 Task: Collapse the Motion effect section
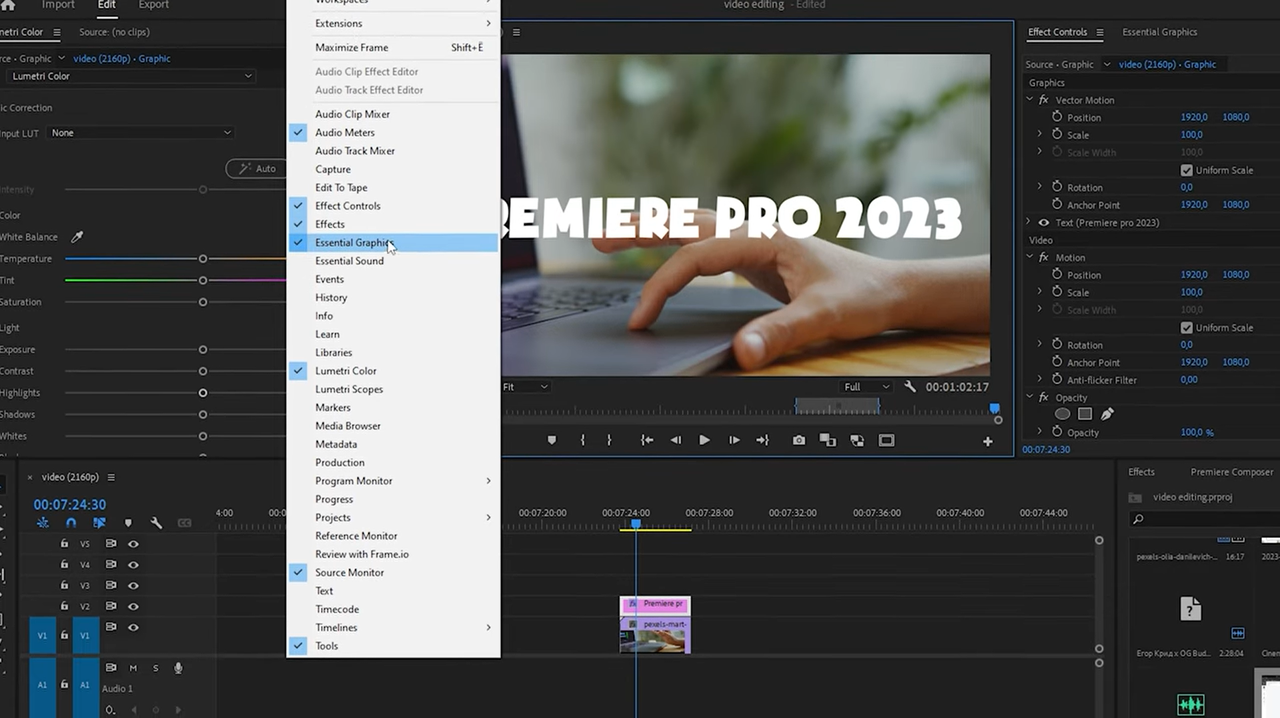coord(1030,258)
